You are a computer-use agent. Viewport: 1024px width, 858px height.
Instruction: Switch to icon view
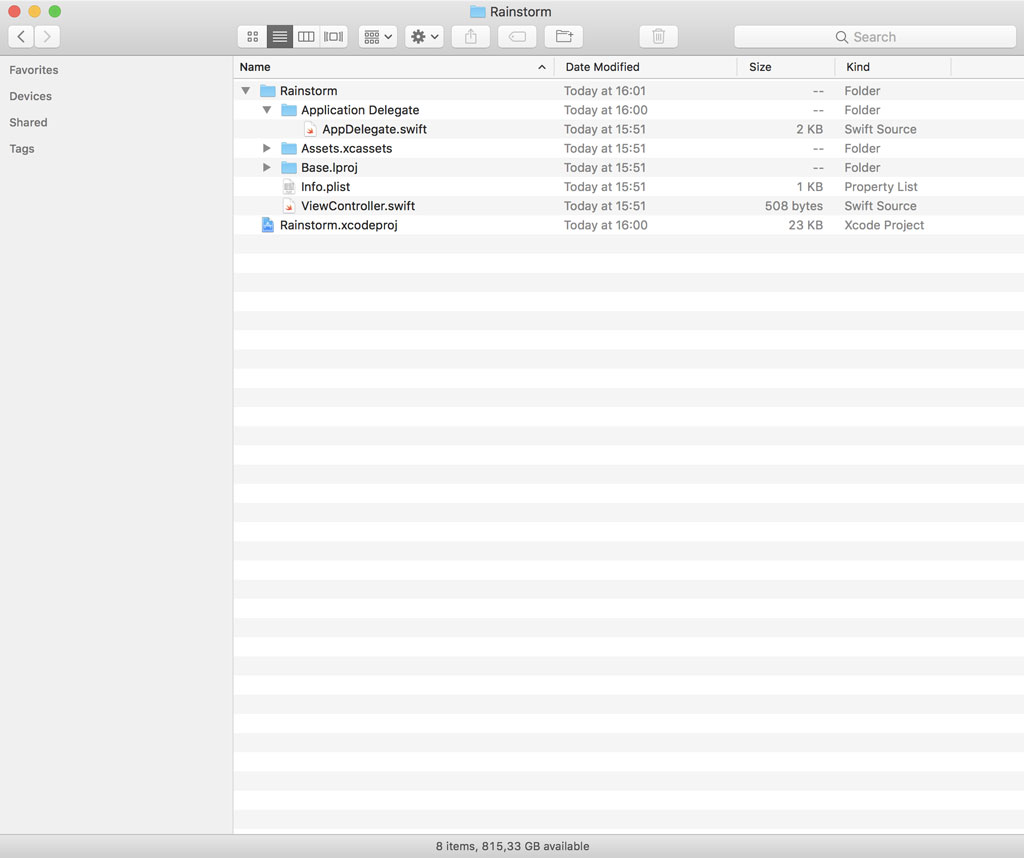click(252, 36)
